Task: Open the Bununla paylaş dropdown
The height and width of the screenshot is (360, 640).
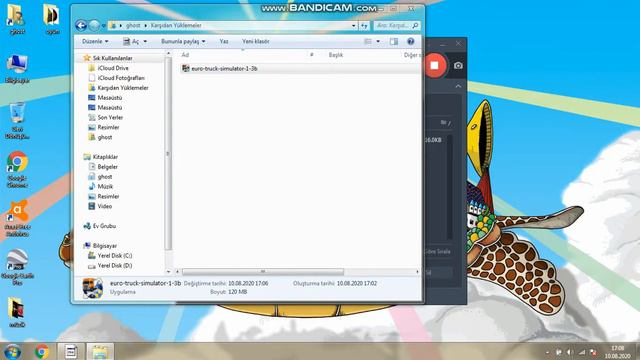Action: 183,41
